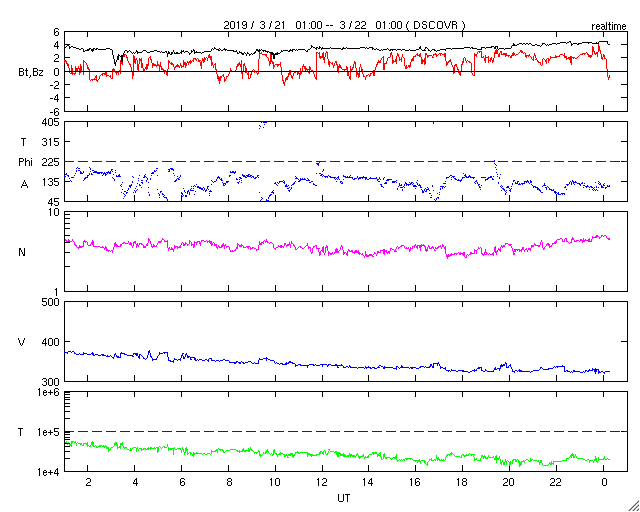Click the '4' hour label on the UT axis
The width and height of the screenshot is (640, 512).
pyautogui.click(x=135, y=483)
